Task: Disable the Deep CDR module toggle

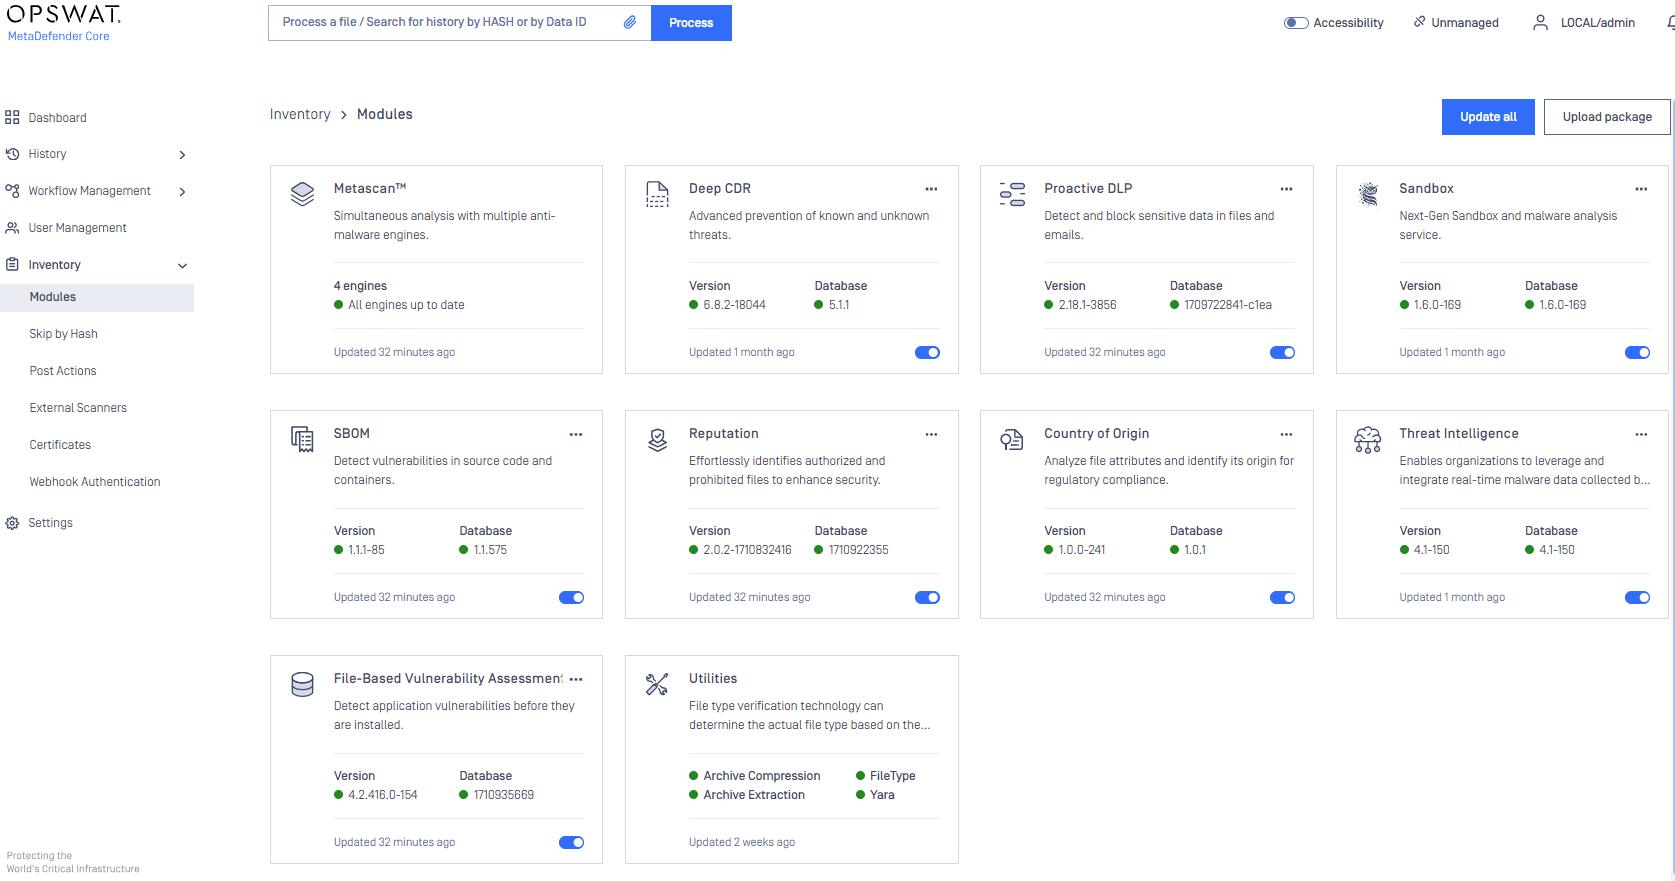Action: [927, 352]
